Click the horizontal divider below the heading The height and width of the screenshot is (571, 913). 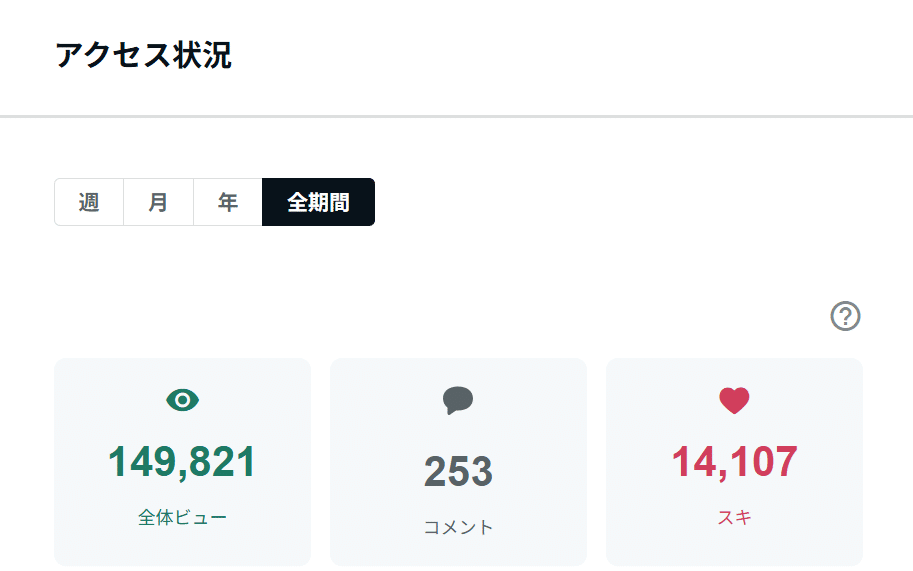456,117
